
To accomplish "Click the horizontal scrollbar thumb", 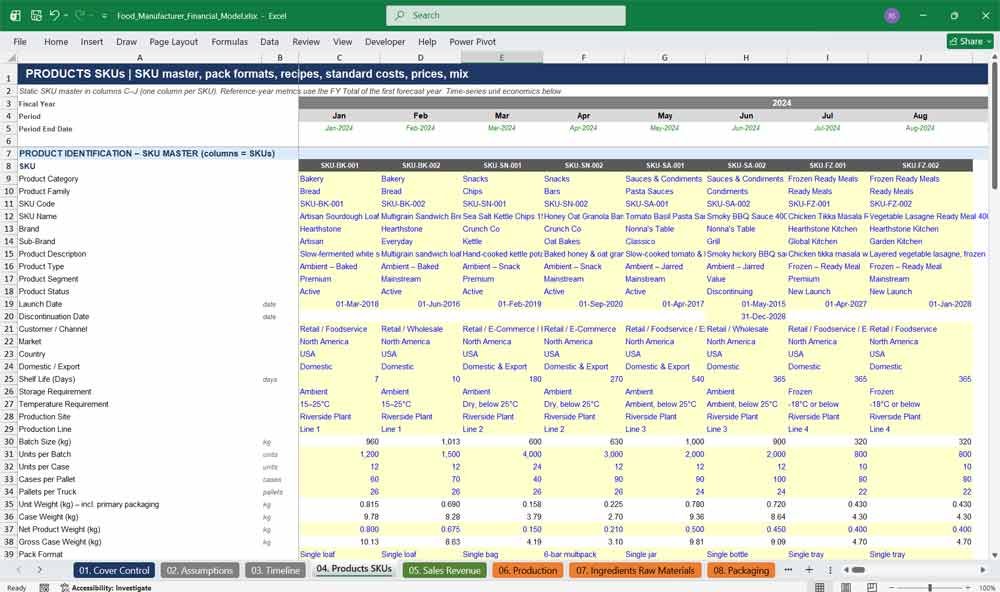I will pyautogui.click(x=858, y=570).
